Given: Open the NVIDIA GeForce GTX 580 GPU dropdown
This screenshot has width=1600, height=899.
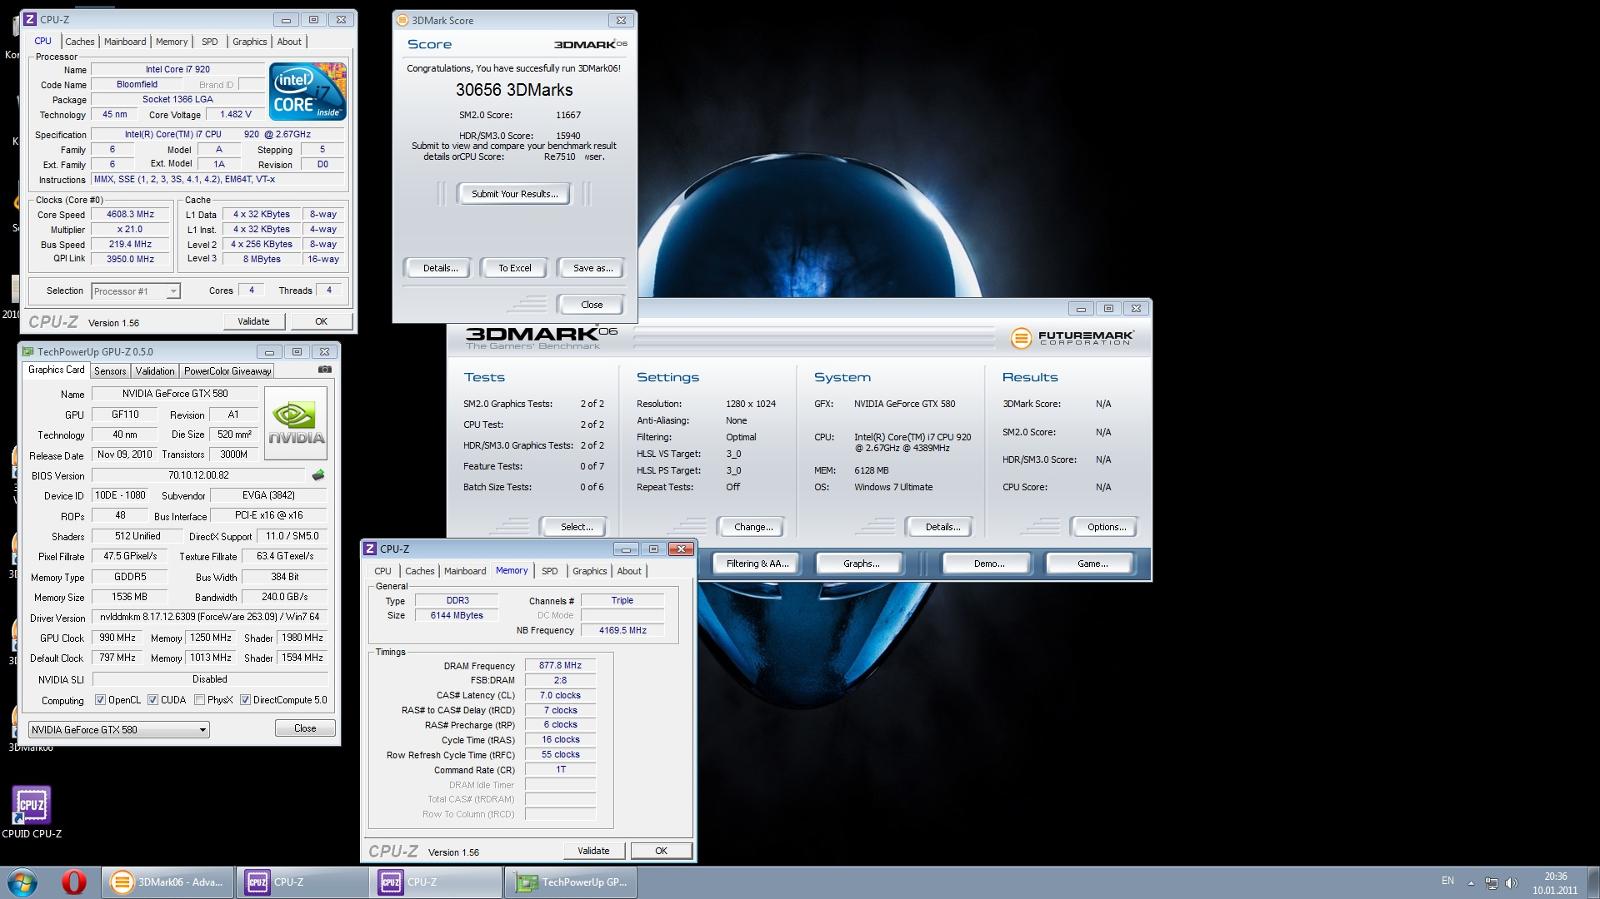Looking at the screenshot, I should pos(118,729).
